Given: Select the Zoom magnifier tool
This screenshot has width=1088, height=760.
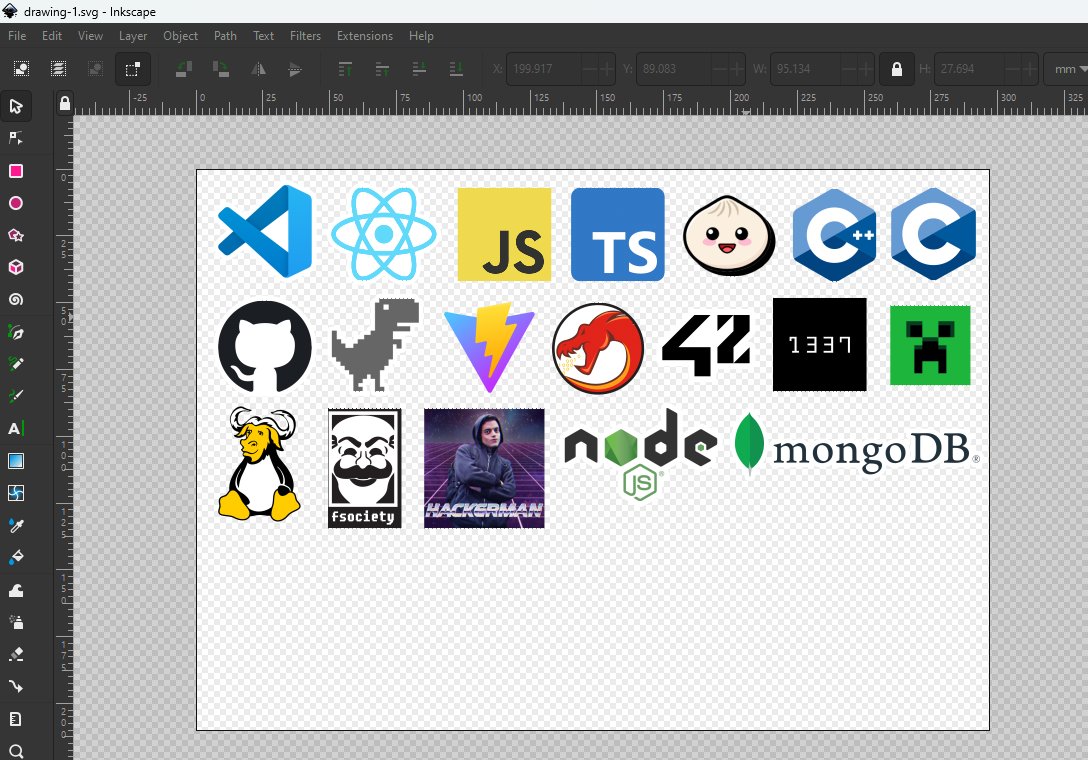Looking at the screenshot, I should pos(16,751).
